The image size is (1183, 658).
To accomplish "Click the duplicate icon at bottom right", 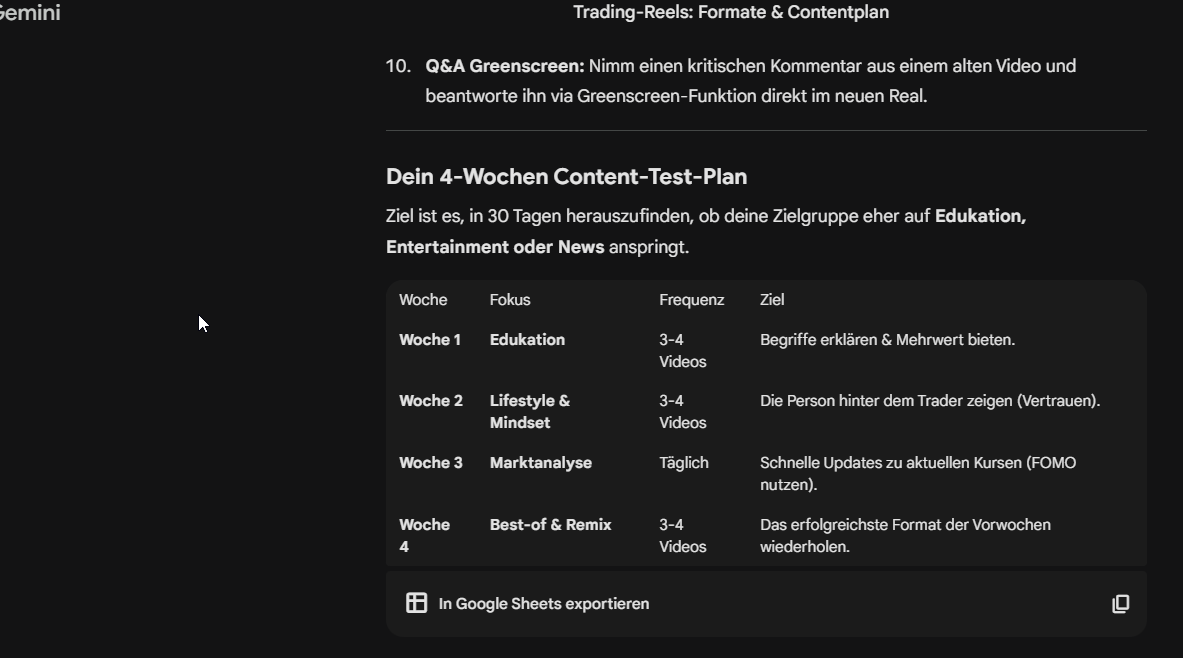I will click(1120, 603).
